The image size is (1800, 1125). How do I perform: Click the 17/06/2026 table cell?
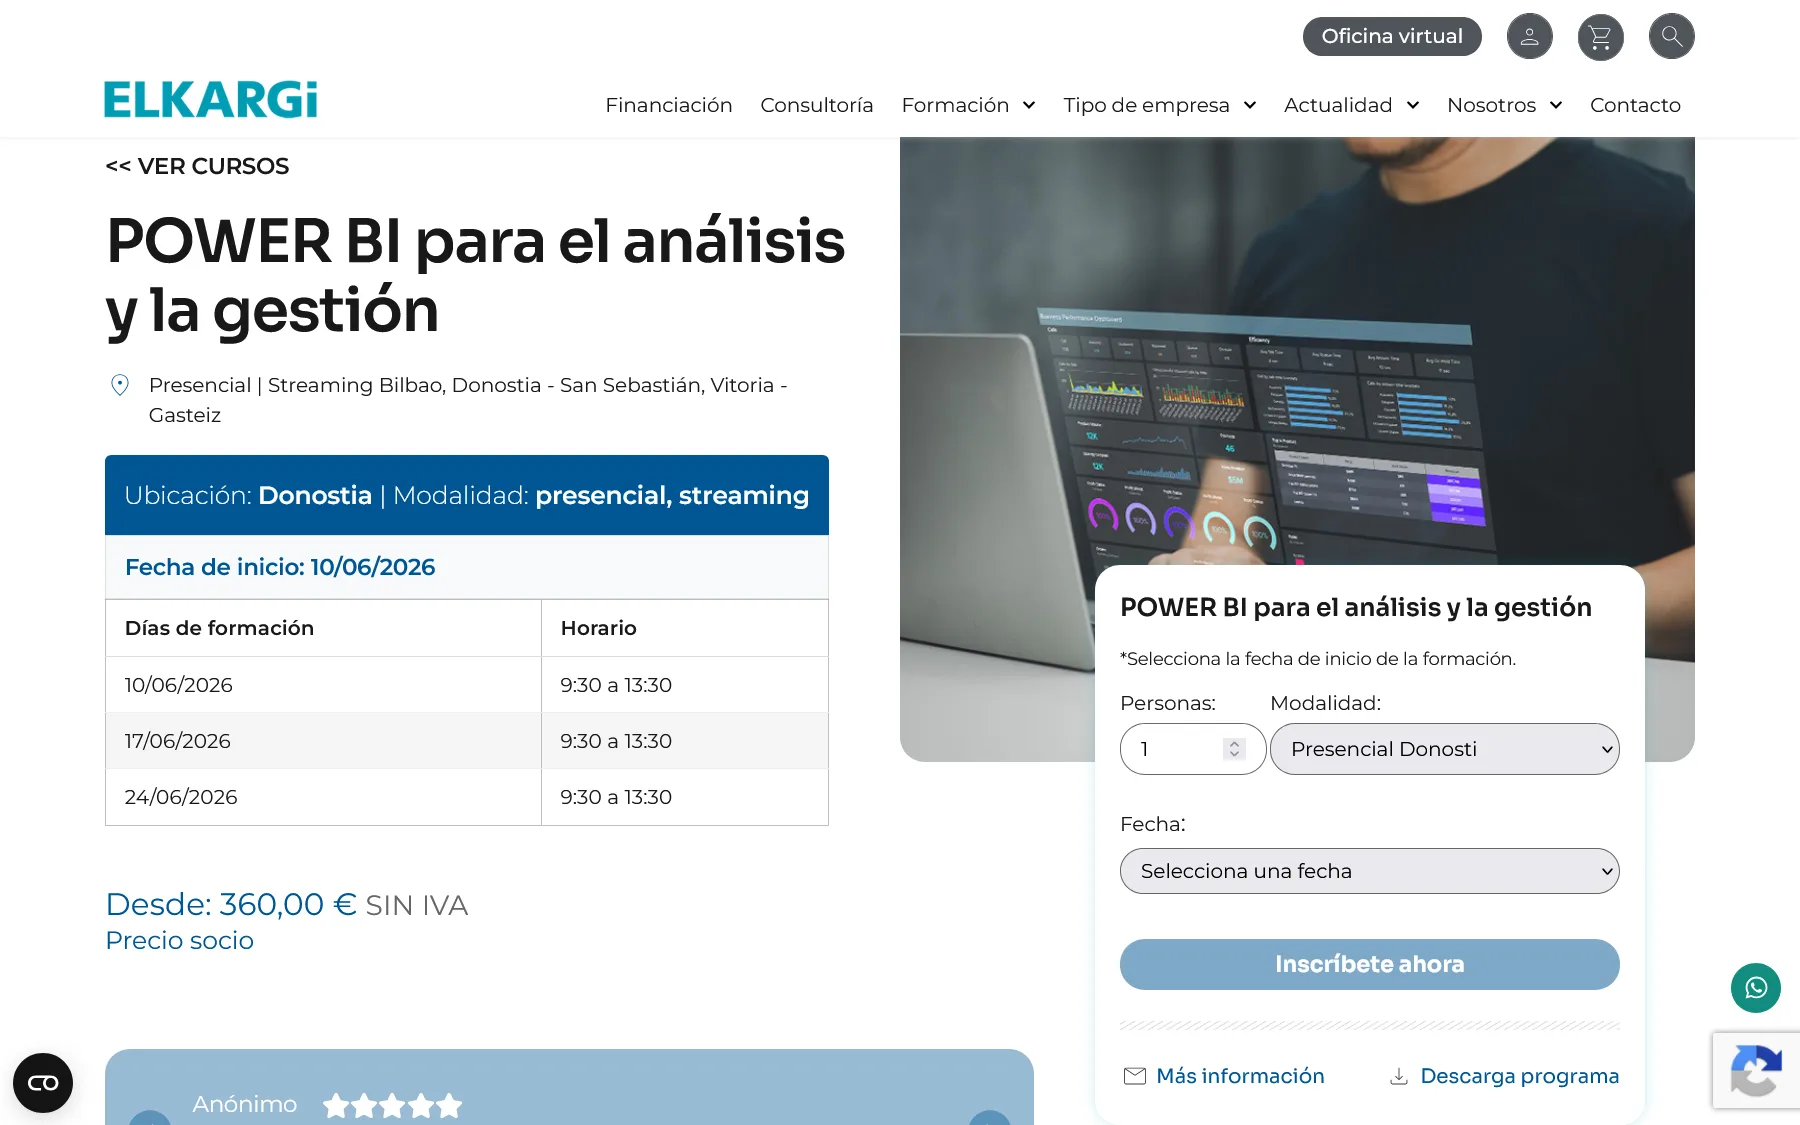[323, 741]
